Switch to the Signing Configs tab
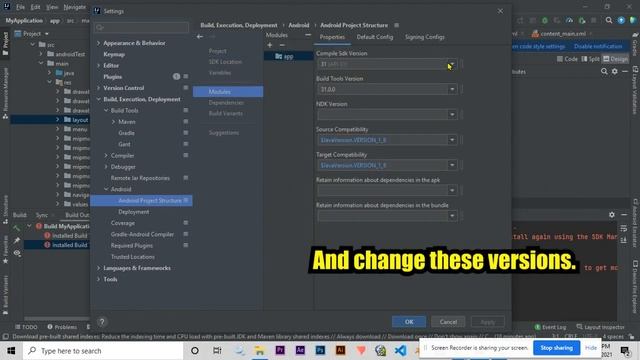The height and width of the screenshot is (360, 640). tap(424, 37)
